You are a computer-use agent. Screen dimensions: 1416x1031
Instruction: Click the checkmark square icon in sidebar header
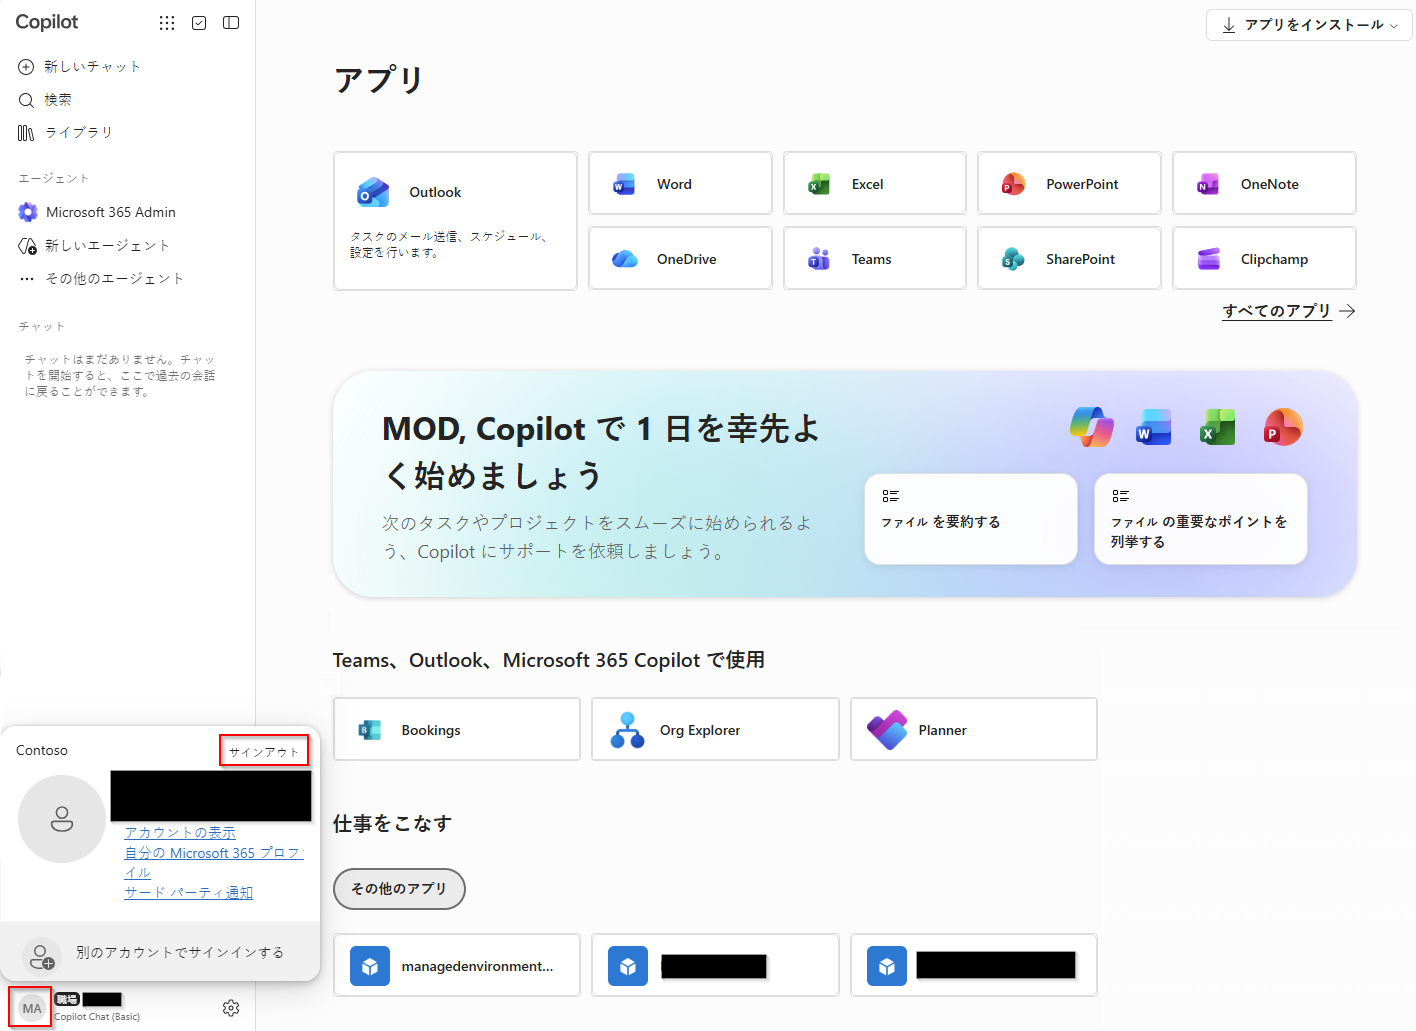(x=199, y=23)
